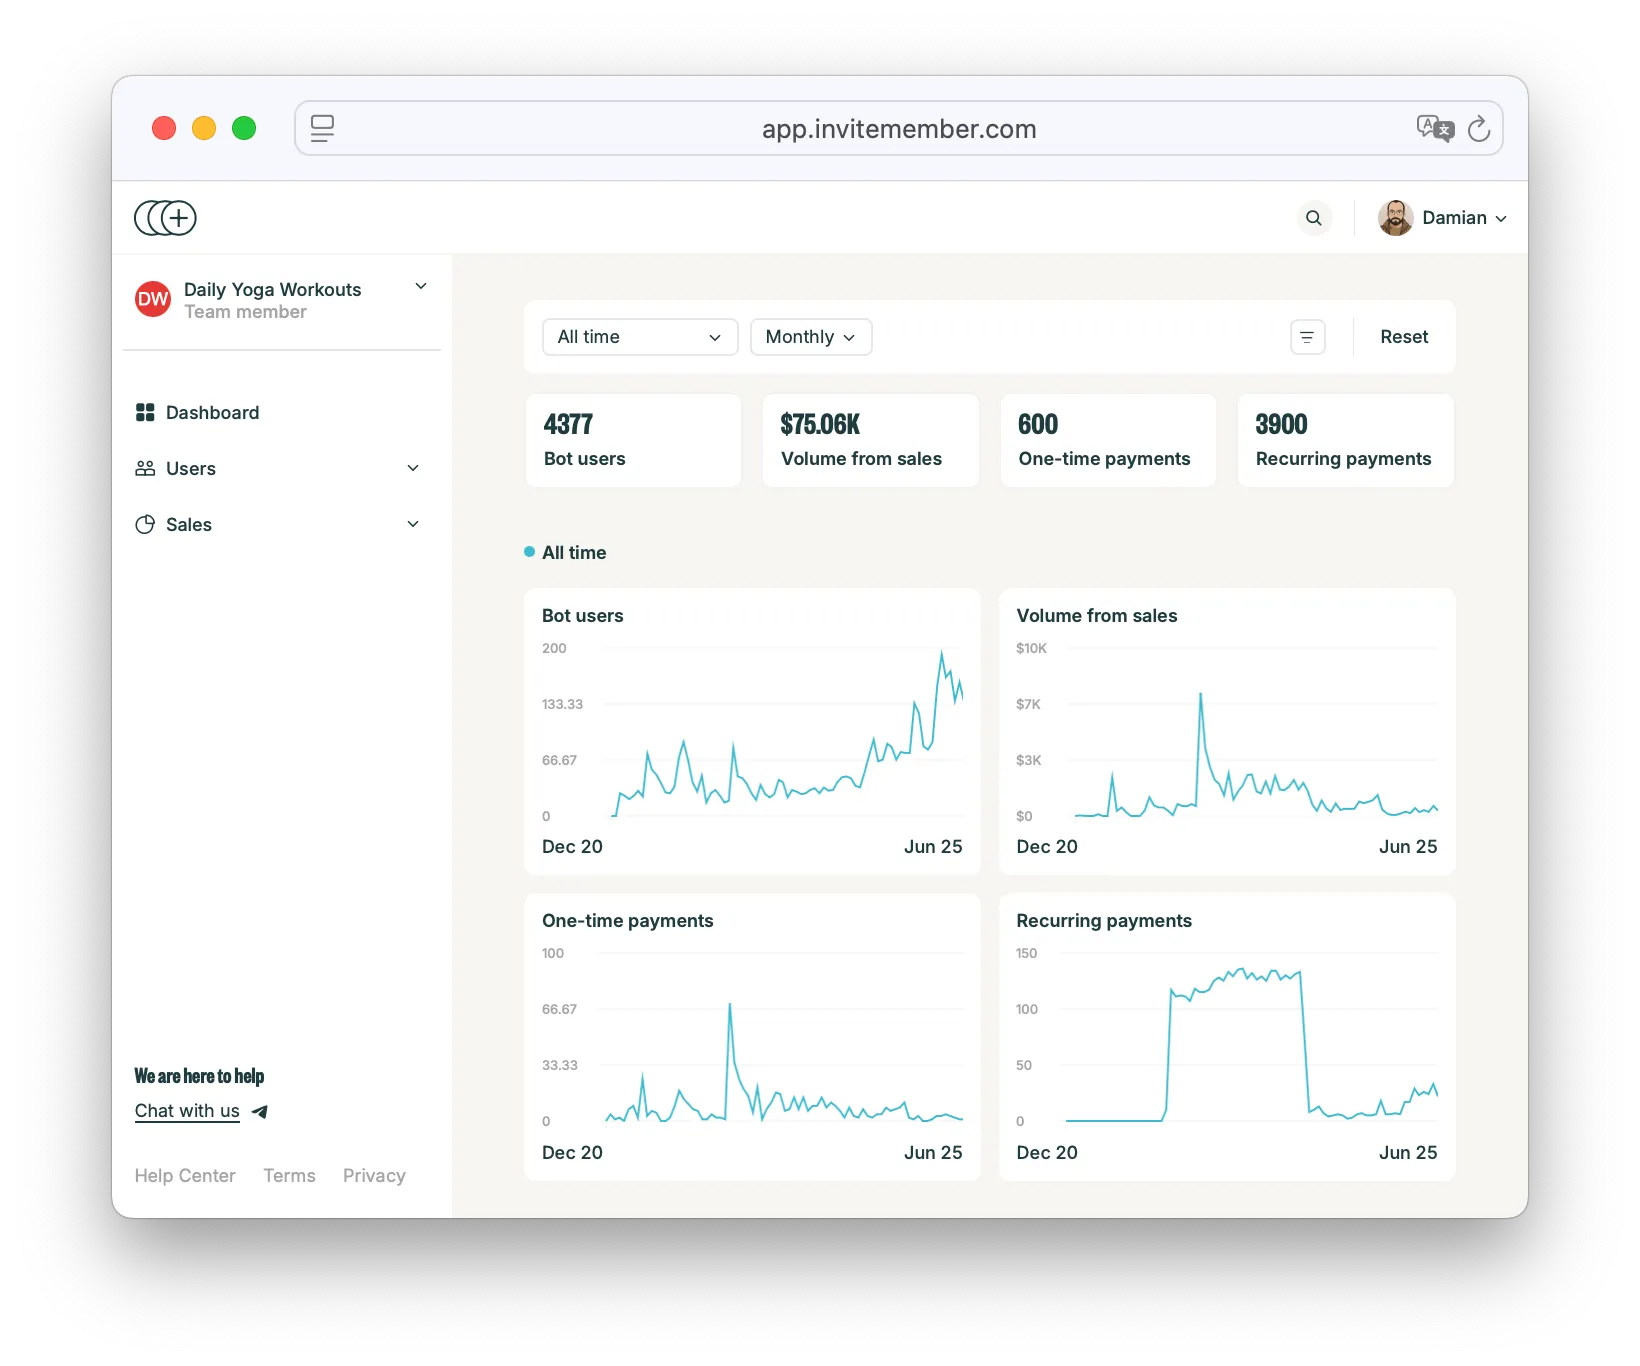The height and width of the screenshot is (1366, 1640).
Task: Open the Chat with us link
Action: 187,1111
